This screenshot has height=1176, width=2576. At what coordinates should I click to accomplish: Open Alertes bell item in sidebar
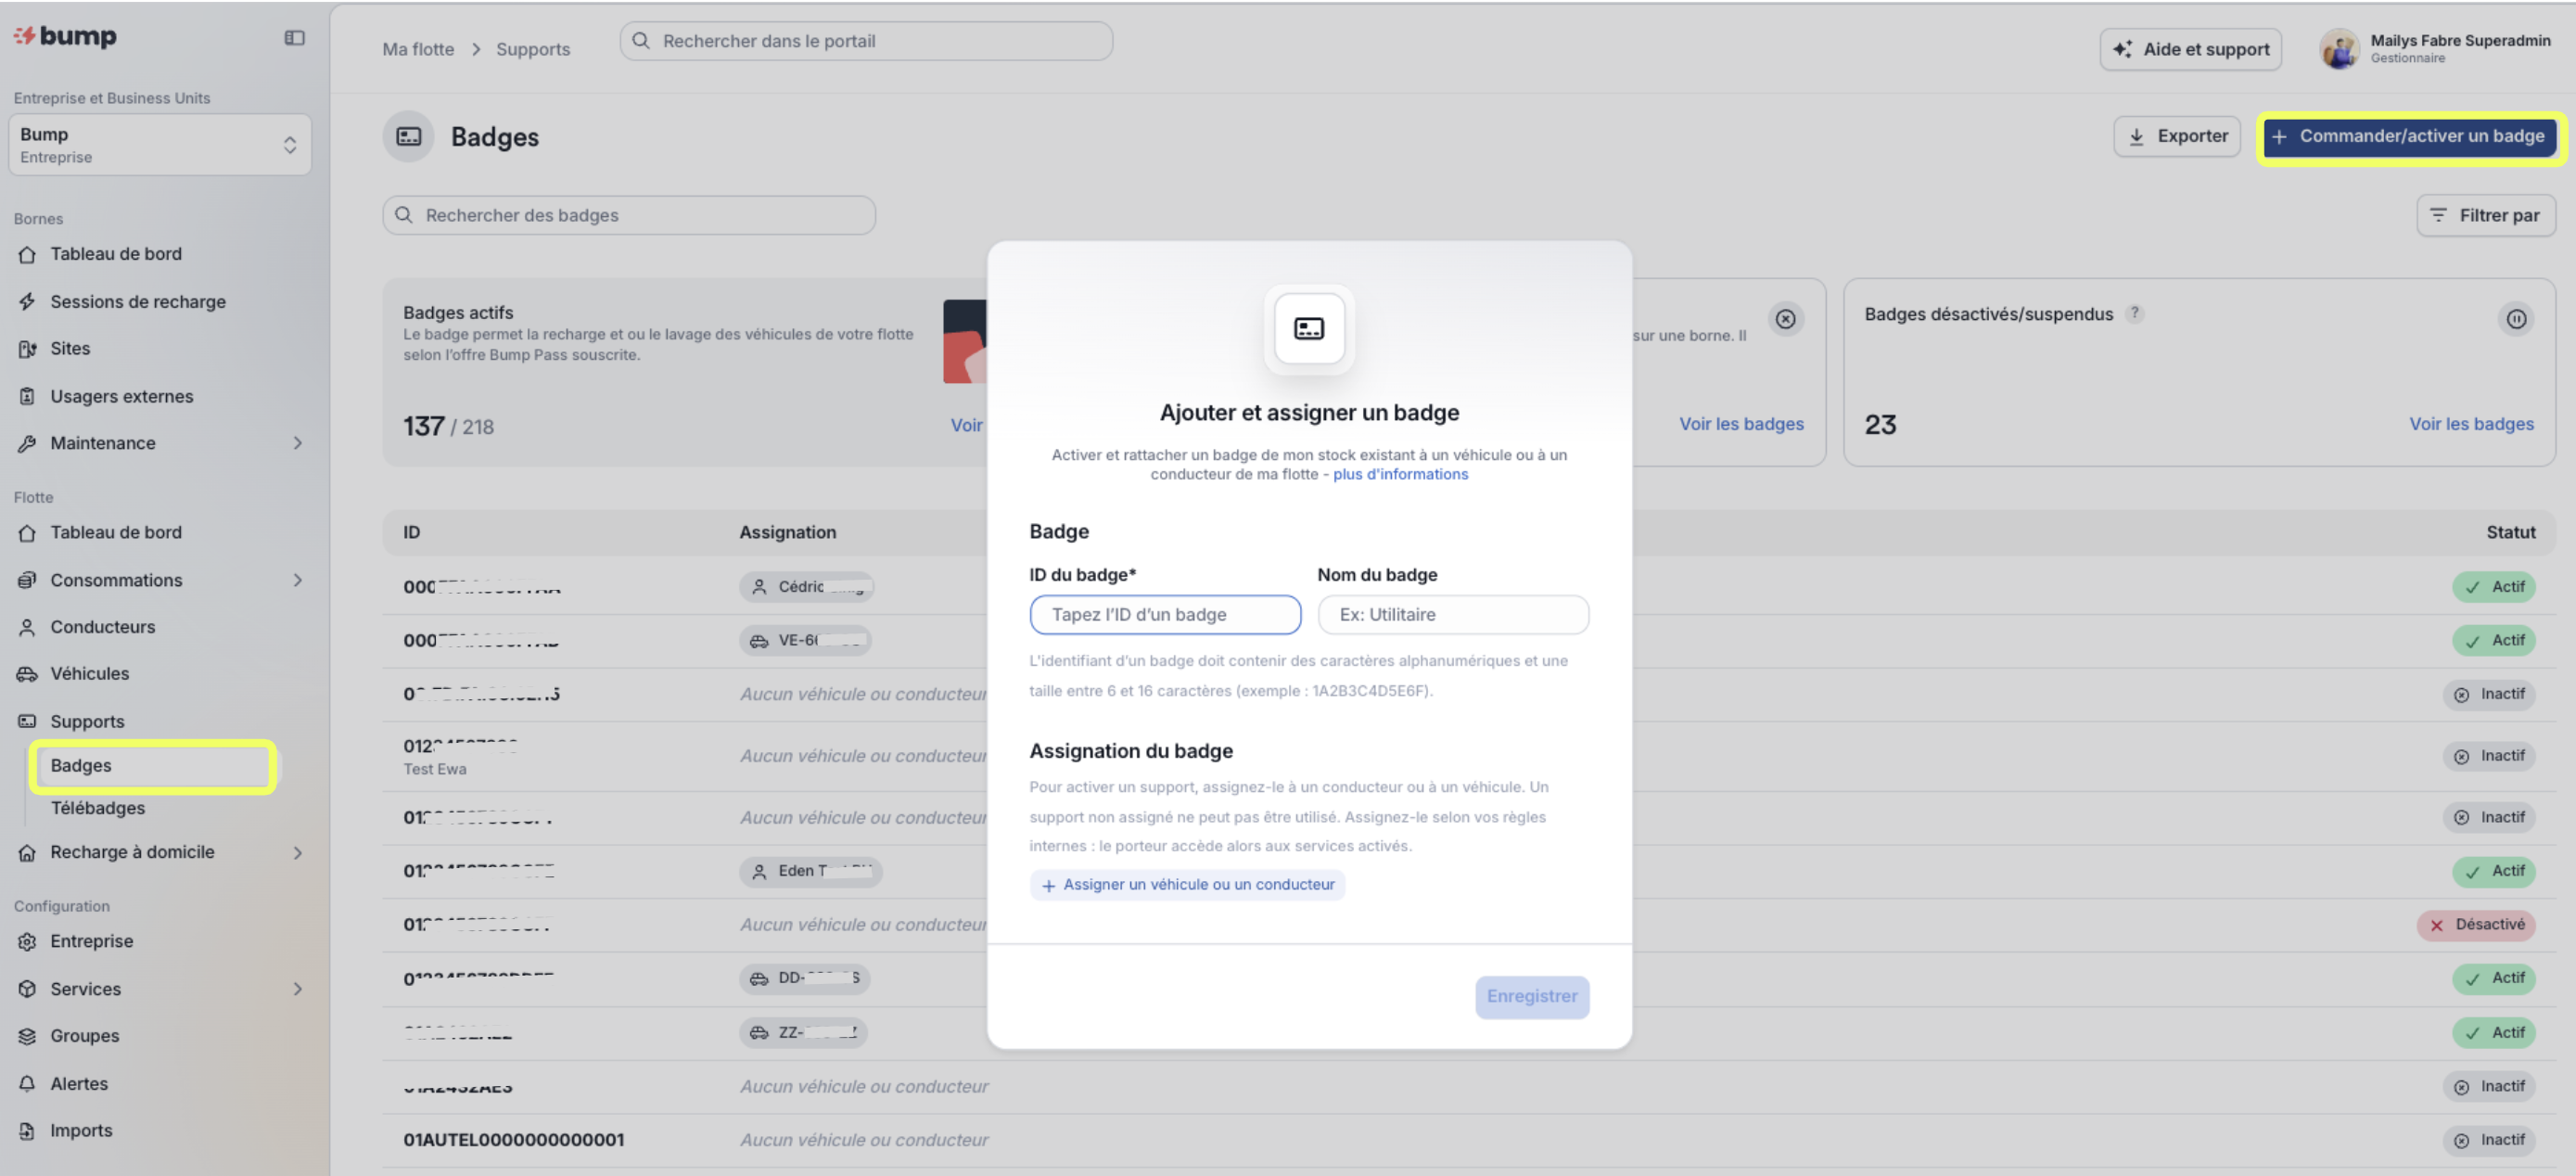[x=79, y=1083]
